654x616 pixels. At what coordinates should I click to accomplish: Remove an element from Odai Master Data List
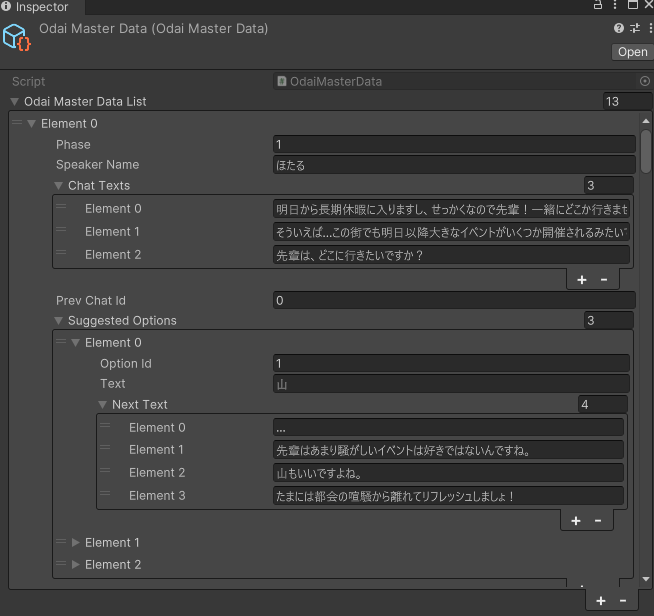pyautogui.click(x=623, y=601)
